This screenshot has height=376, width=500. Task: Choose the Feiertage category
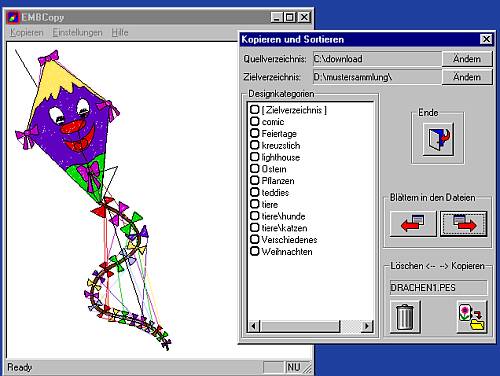point(274,134)
